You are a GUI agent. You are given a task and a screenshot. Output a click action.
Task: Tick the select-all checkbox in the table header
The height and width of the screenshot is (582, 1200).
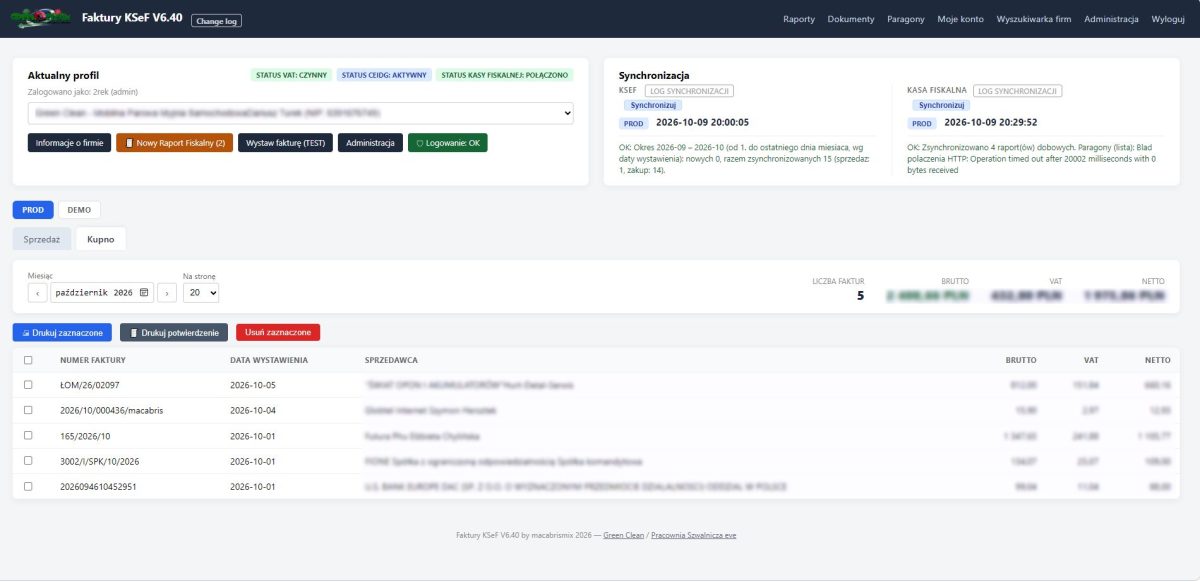click(x=28, y=360)
